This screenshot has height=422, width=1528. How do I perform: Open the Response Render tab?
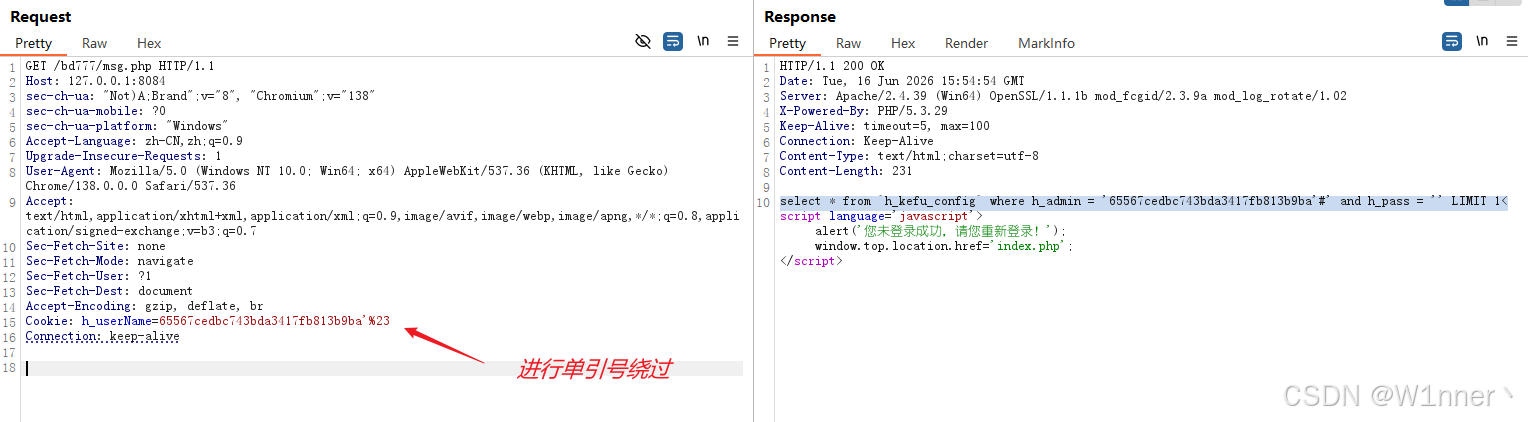[966, 43]
